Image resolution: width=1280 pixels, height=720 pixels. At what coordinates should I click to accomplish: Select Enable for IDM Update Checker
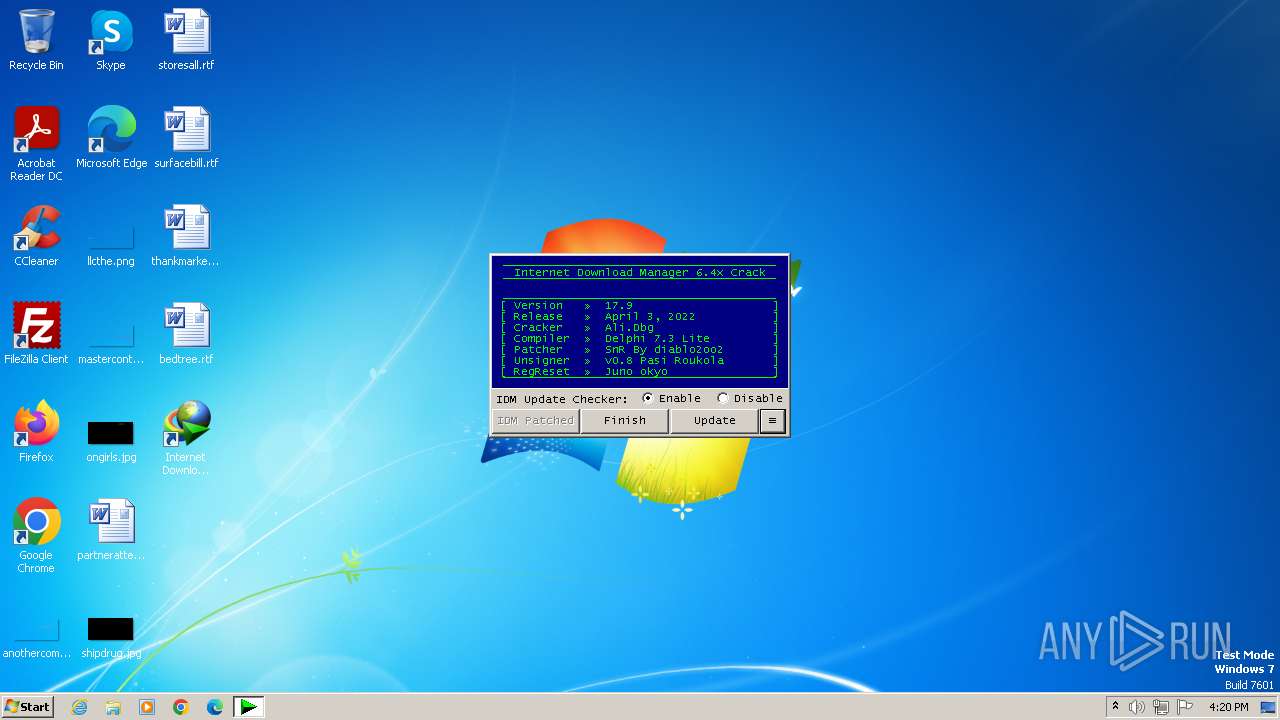coord(671,398)
